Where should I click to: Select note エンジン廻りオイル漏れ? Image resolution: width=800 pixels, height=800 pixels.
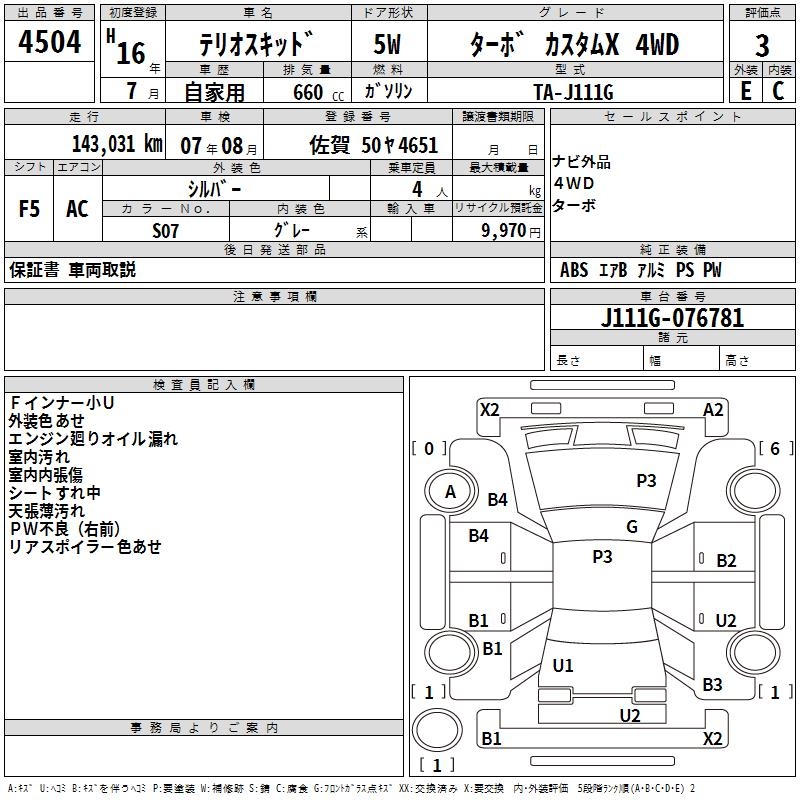(93, 439)
